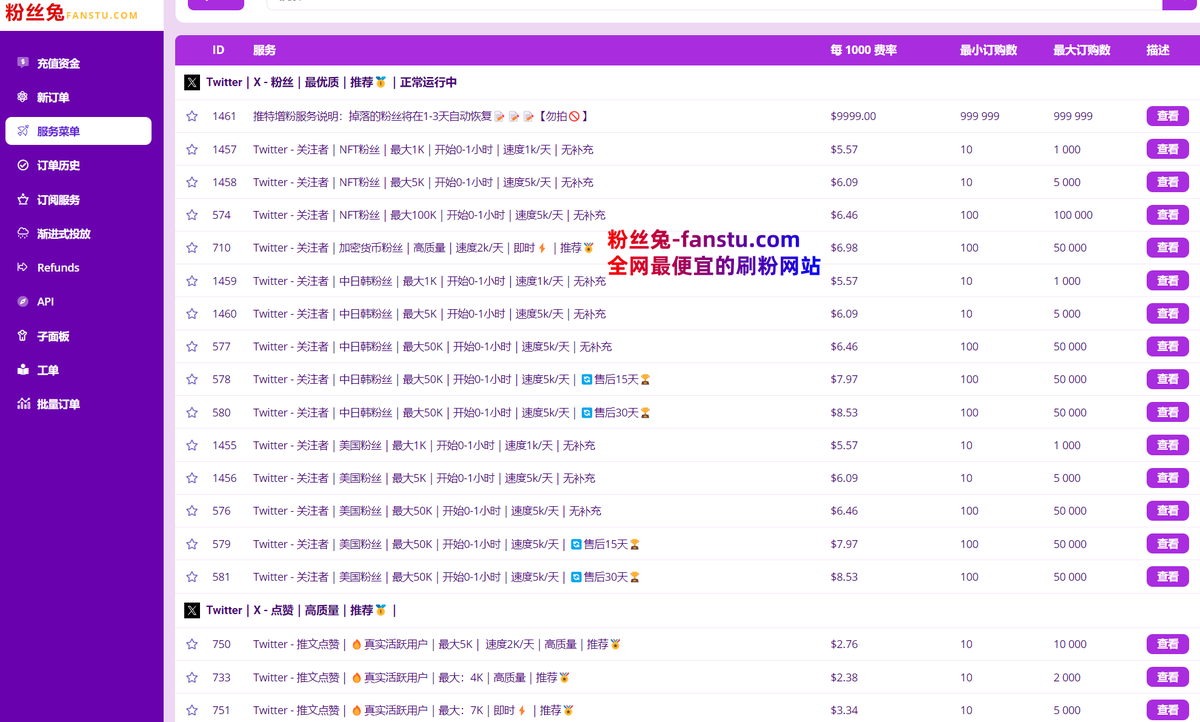
Task: Click the 最大订购数 column header
Action: coord(1082,50)
